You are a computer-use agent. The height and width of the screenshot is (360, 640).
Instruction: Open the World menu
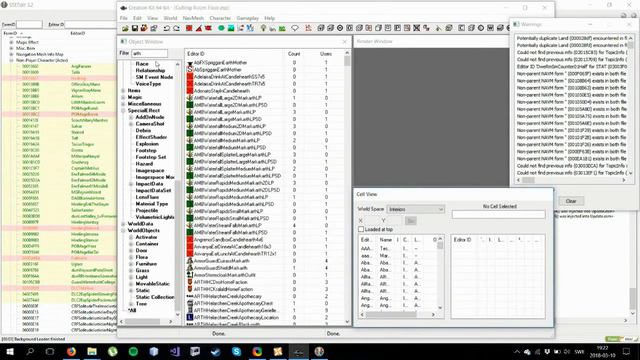tap(170, 18)
